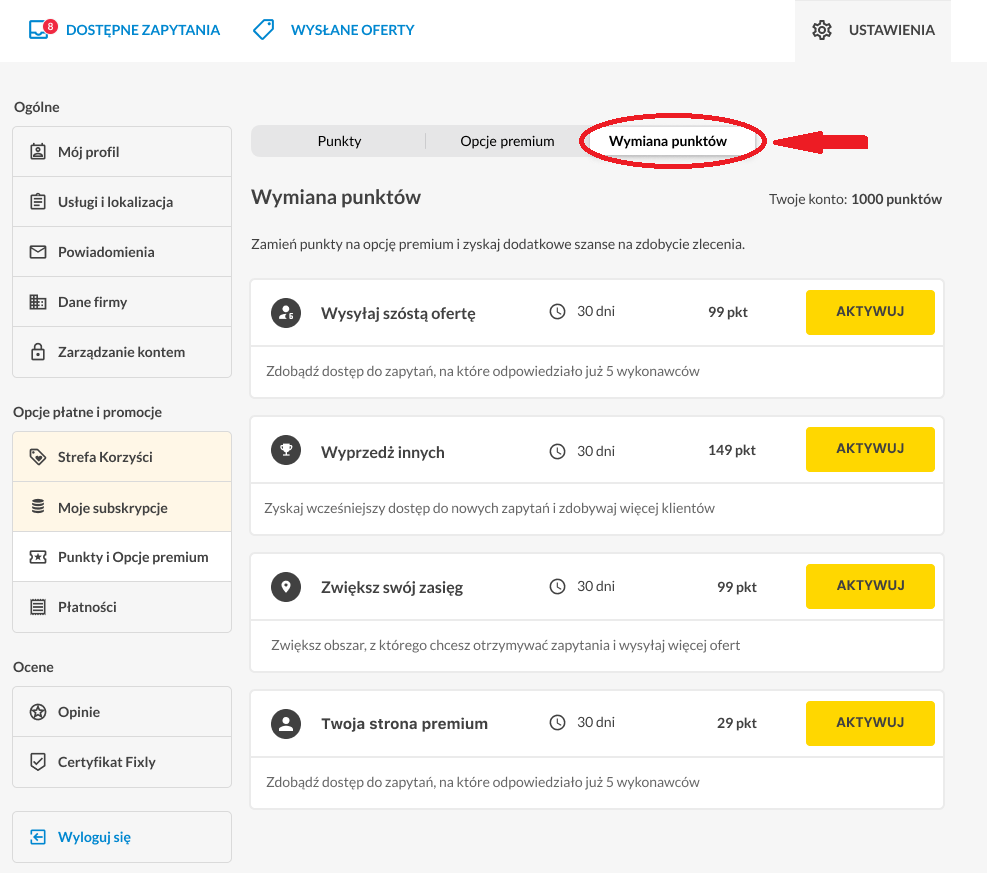987x873 pixels.
Task: Click Wyloguj się to log out
Action: point(122,837)
